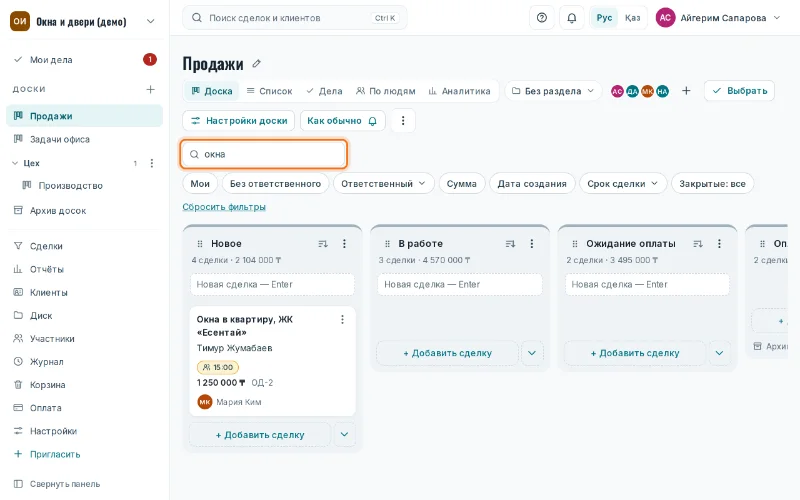Collapse the Цех section in the sidebar
This screenshot has height=500, width=800.
pyautogui.click(x=15, y=163)
